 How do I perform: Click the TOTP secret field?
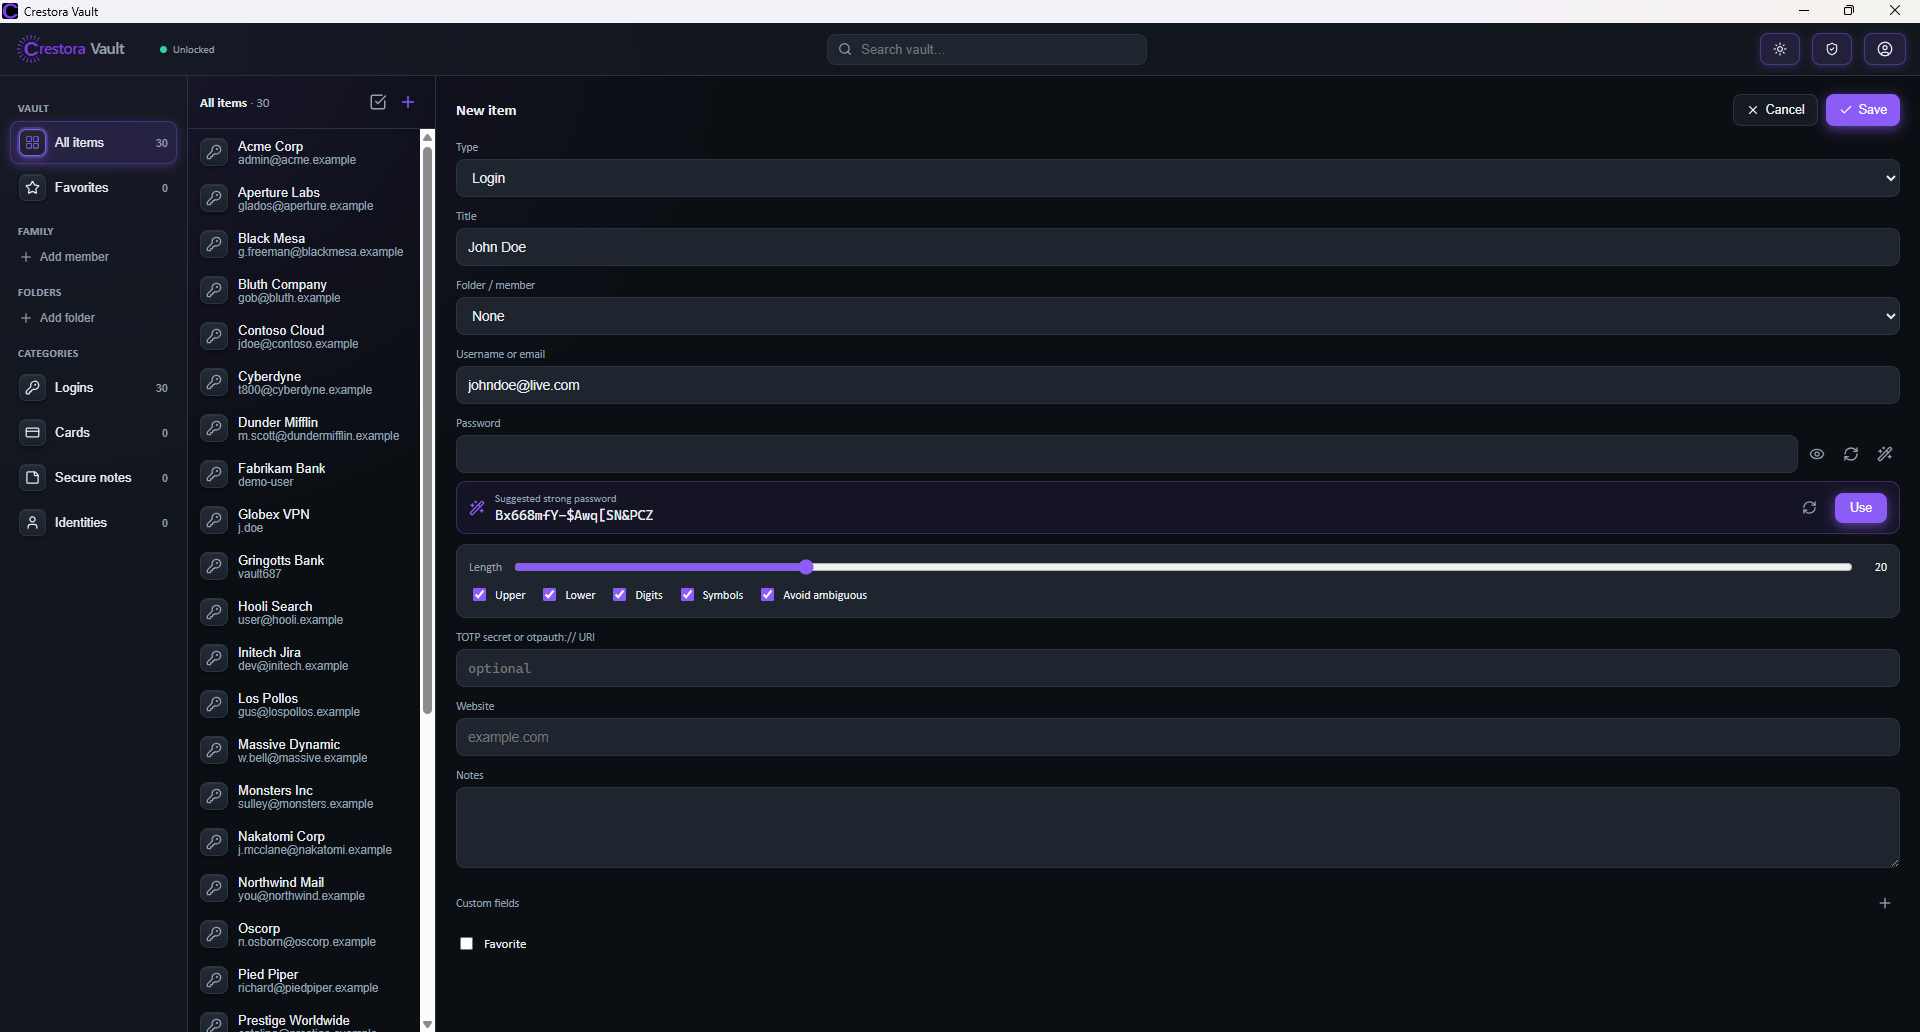click(1177, 668)
